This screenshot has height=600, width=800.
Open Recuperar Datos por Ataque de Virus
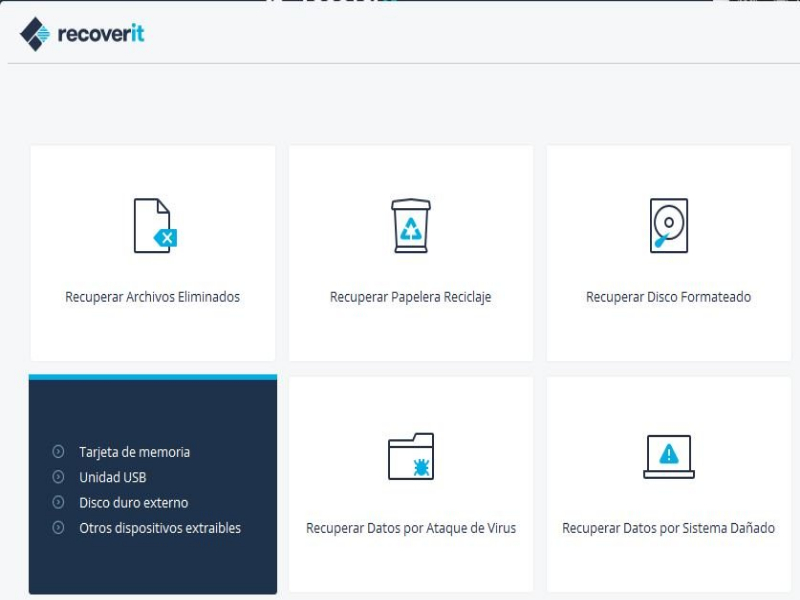[x=411, y=528]
